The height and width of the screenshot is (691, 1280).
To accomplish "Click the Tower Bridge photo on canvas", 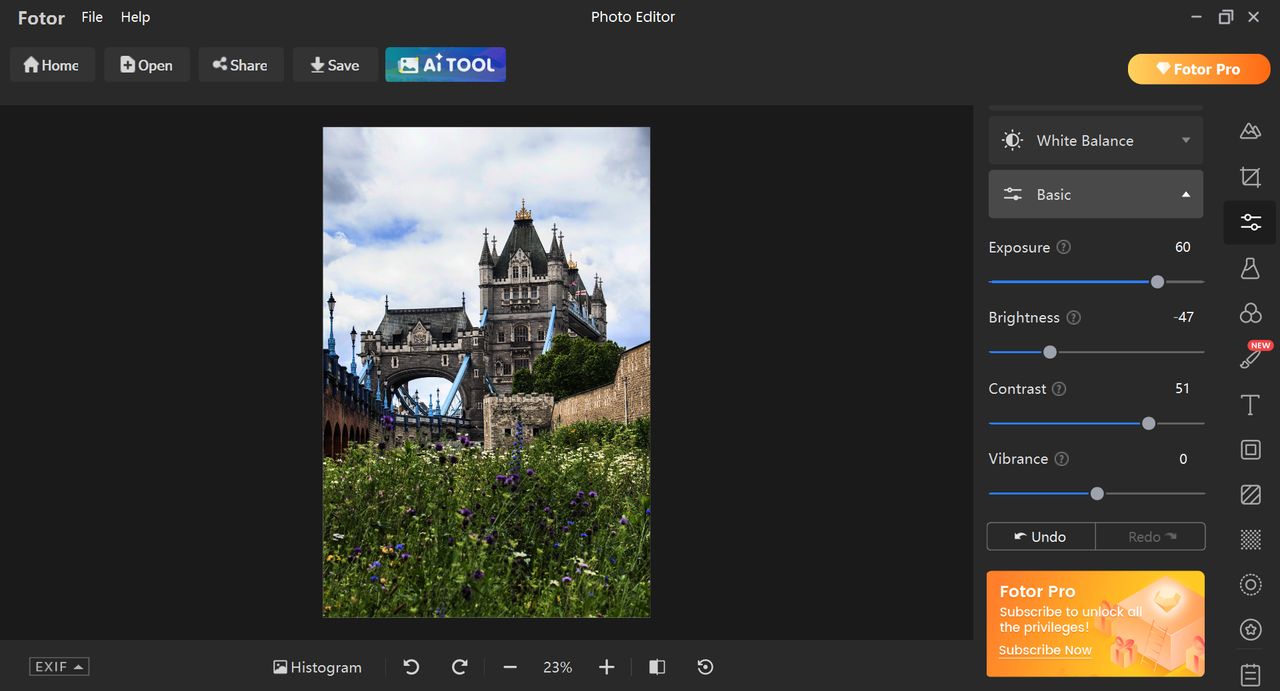I will [486, 372].
